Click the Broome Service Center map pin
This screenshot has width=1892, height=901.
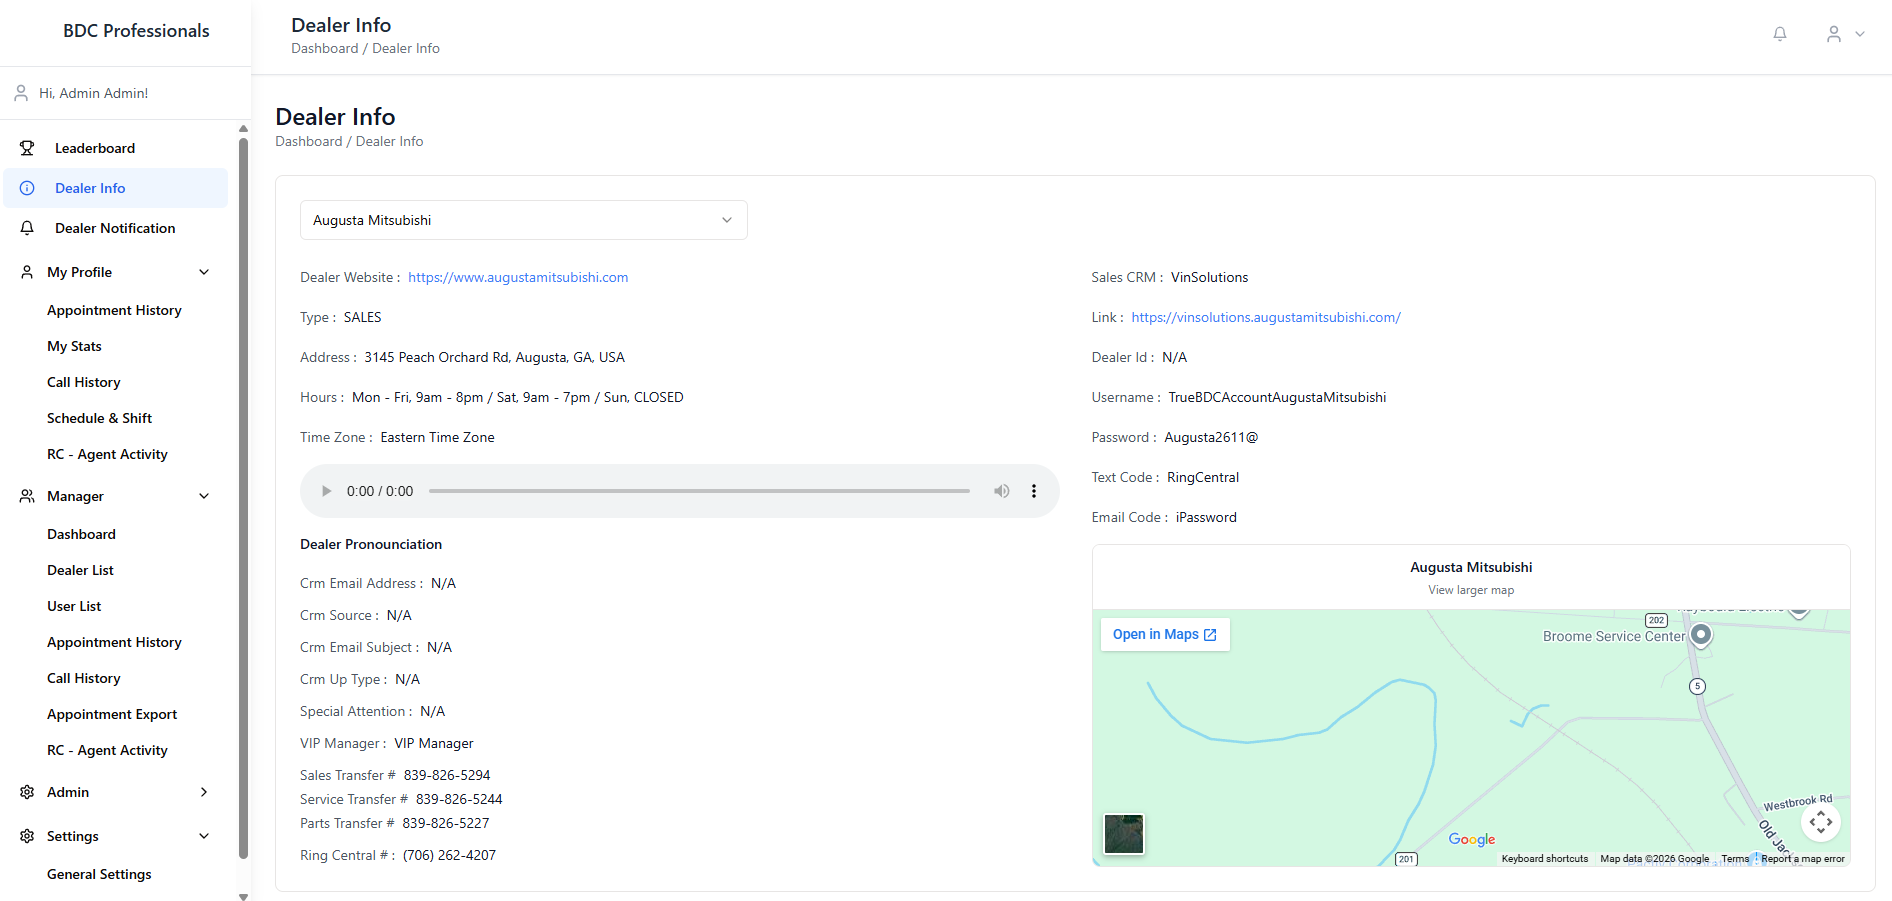1701,636
